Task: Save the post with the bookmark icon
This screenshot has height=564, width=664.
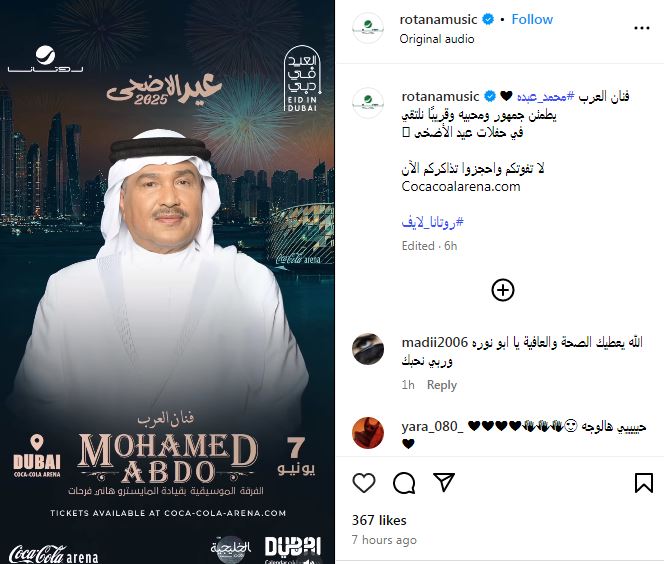Action: pyautogui.click(x=644, y=483)
